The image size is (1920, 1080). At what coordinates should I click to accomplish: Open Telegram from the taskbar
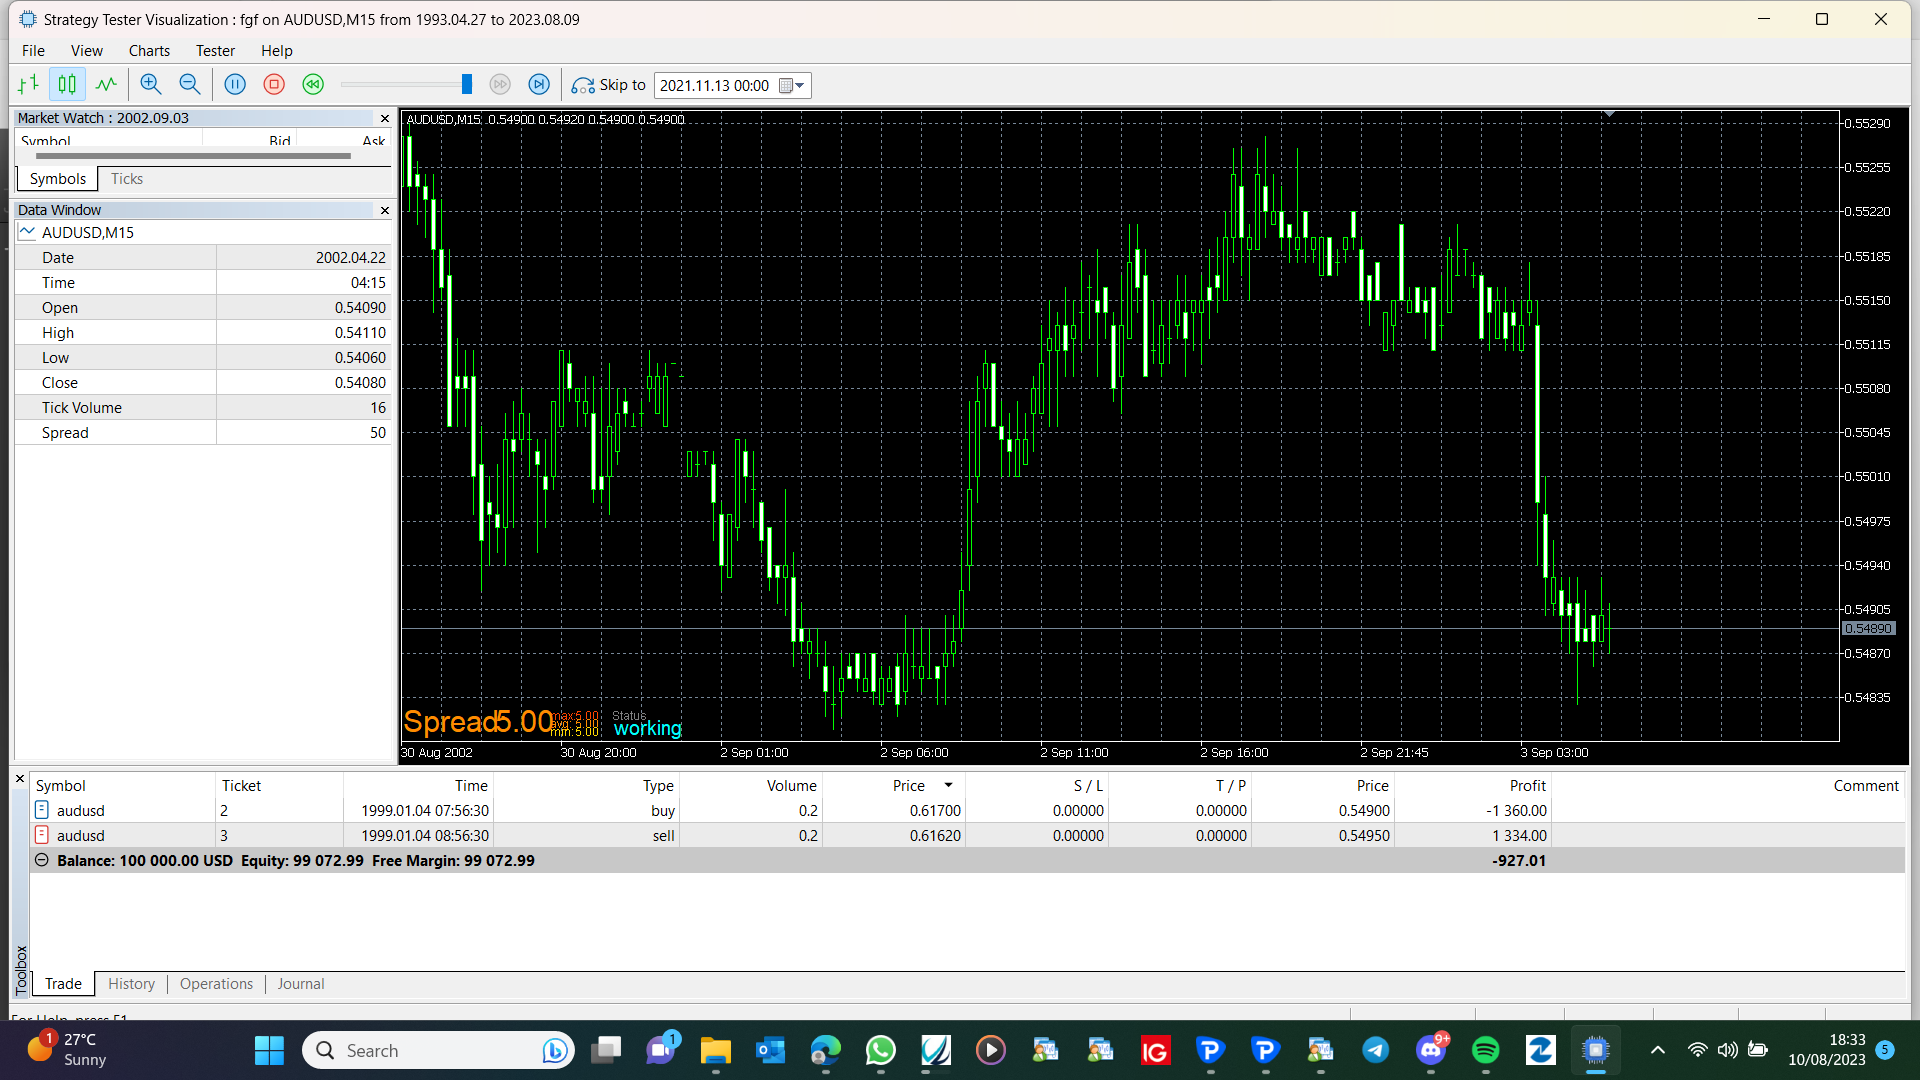(x=1376, y=1050)
